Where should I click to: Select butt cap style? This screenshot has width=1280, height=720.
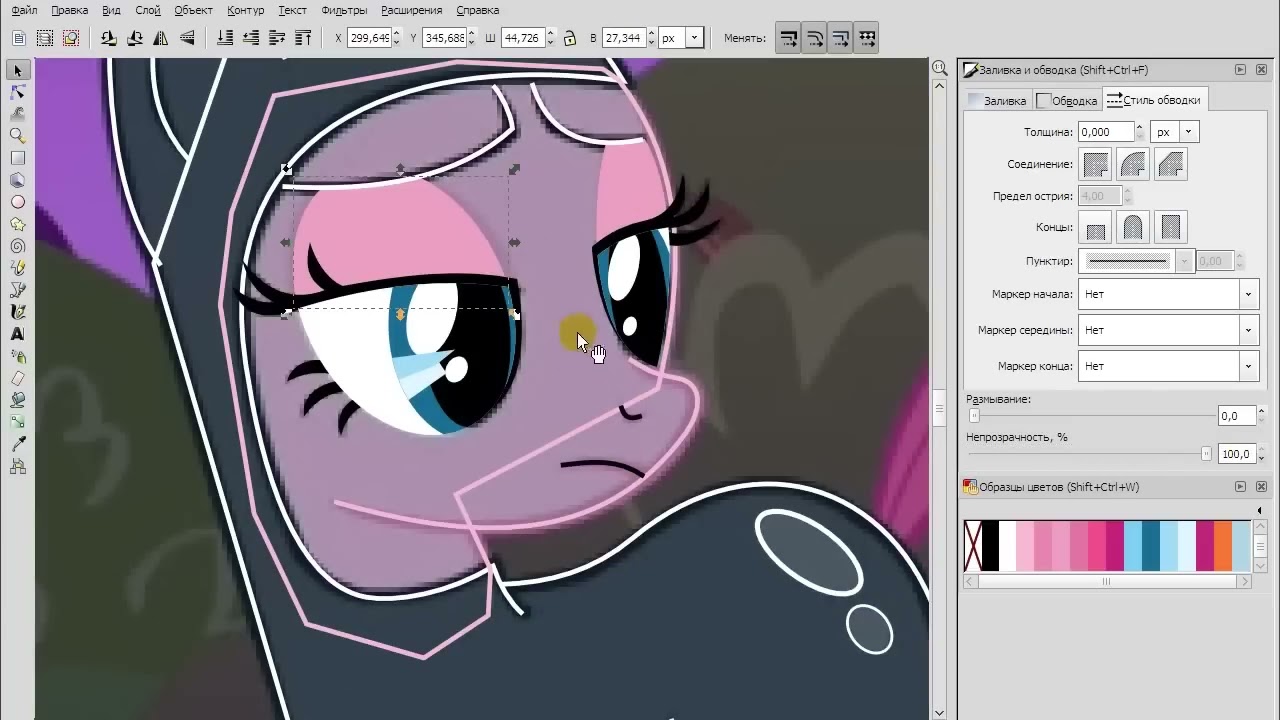pyautogui.click(x=1096, y=227)
